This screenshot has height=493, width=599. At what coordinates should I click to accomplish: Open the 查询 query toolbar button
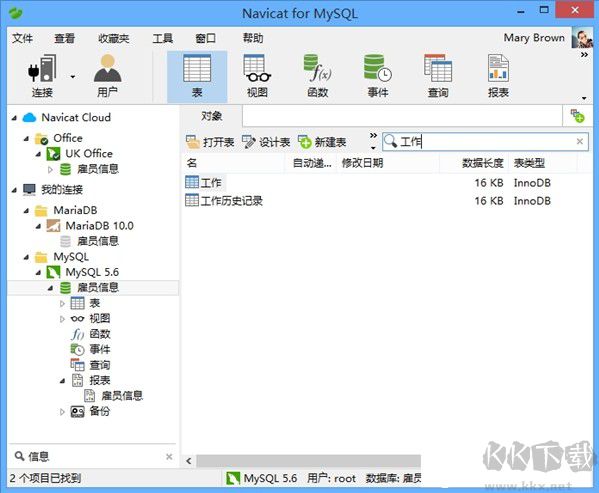[x=438, y=76]
